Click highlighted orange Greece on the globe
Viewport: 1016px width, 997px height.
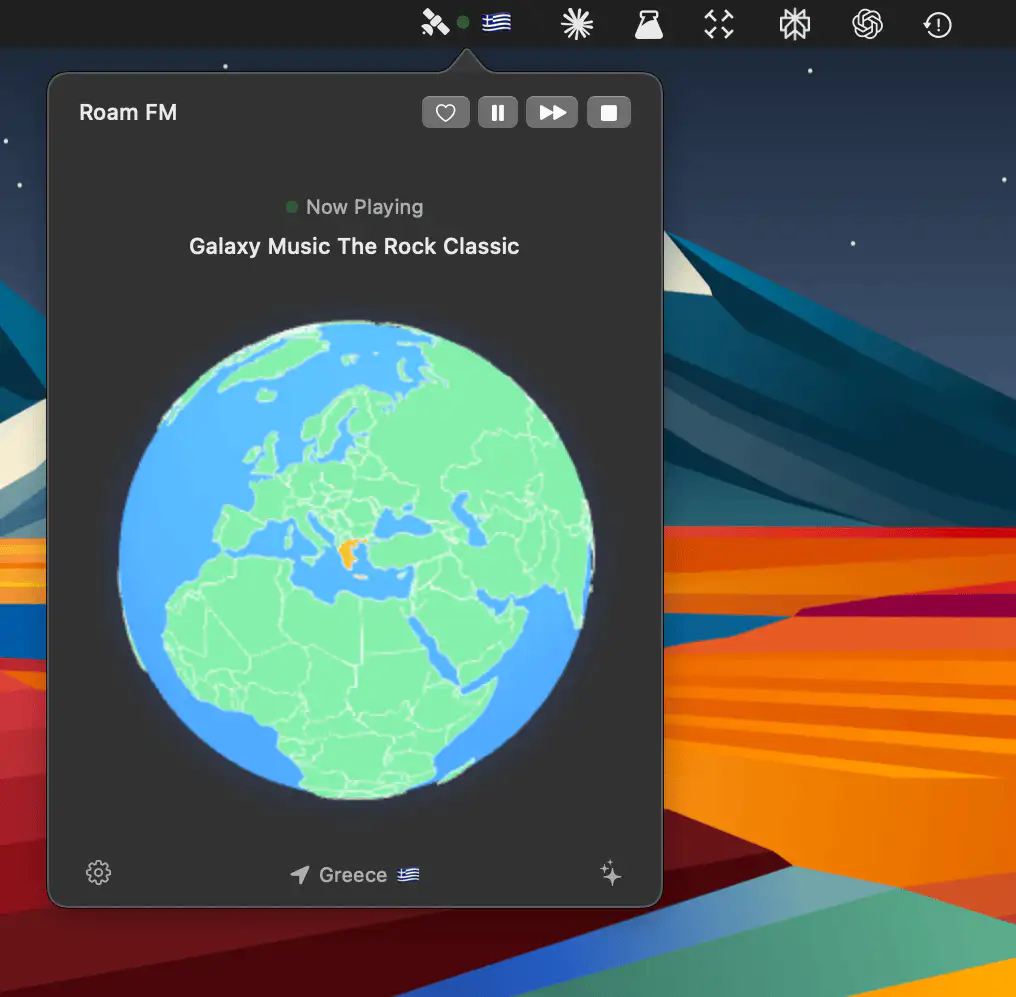click(x=351, y=553)
